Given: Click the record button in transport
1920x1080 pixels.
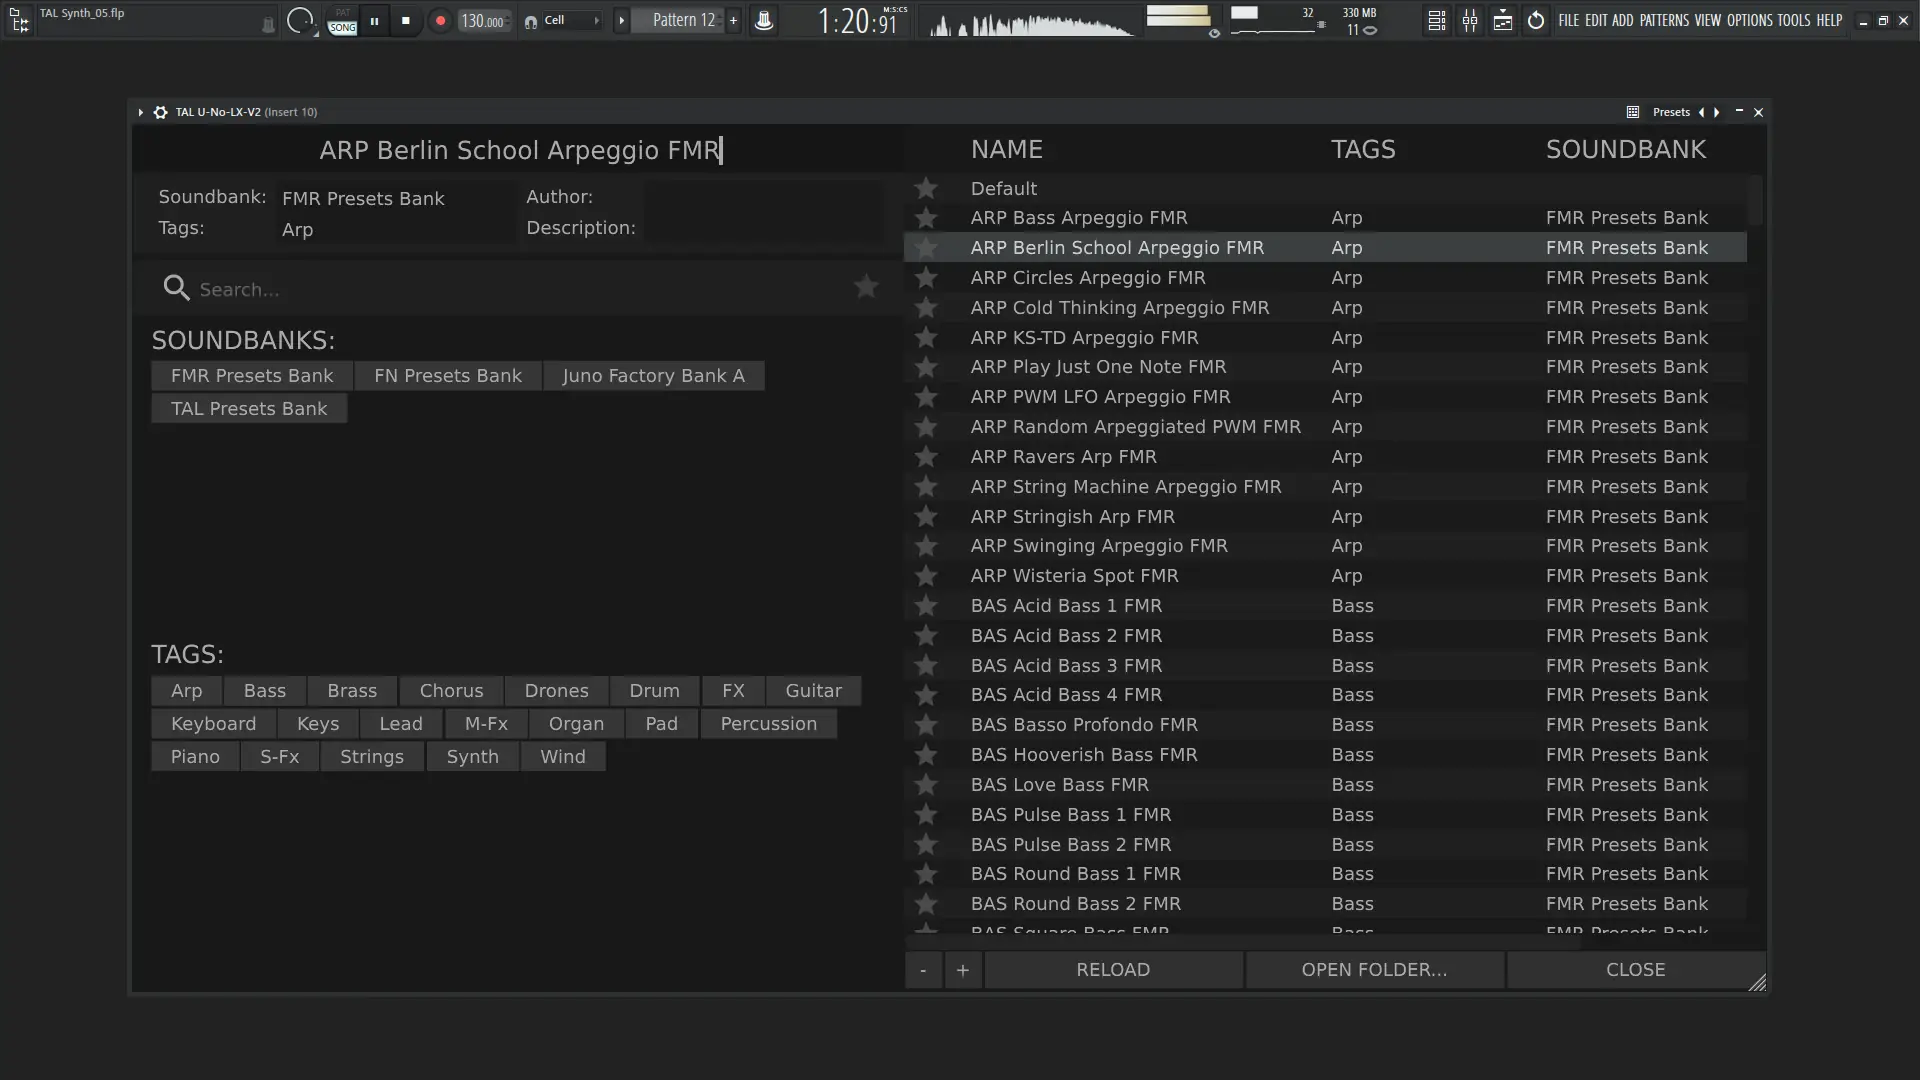Looking at the screenshot, I should click(440, 20).
